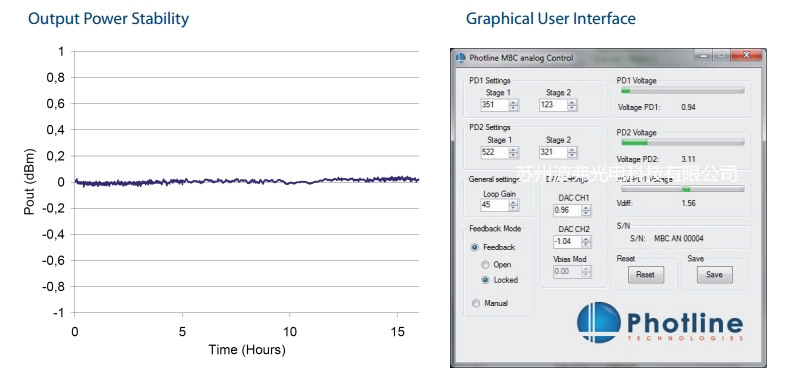Image resolution: width=788 pixels, height=386 pixels.
Task: Click the Vdiff value 1.56
Action: tap(688, 204)
